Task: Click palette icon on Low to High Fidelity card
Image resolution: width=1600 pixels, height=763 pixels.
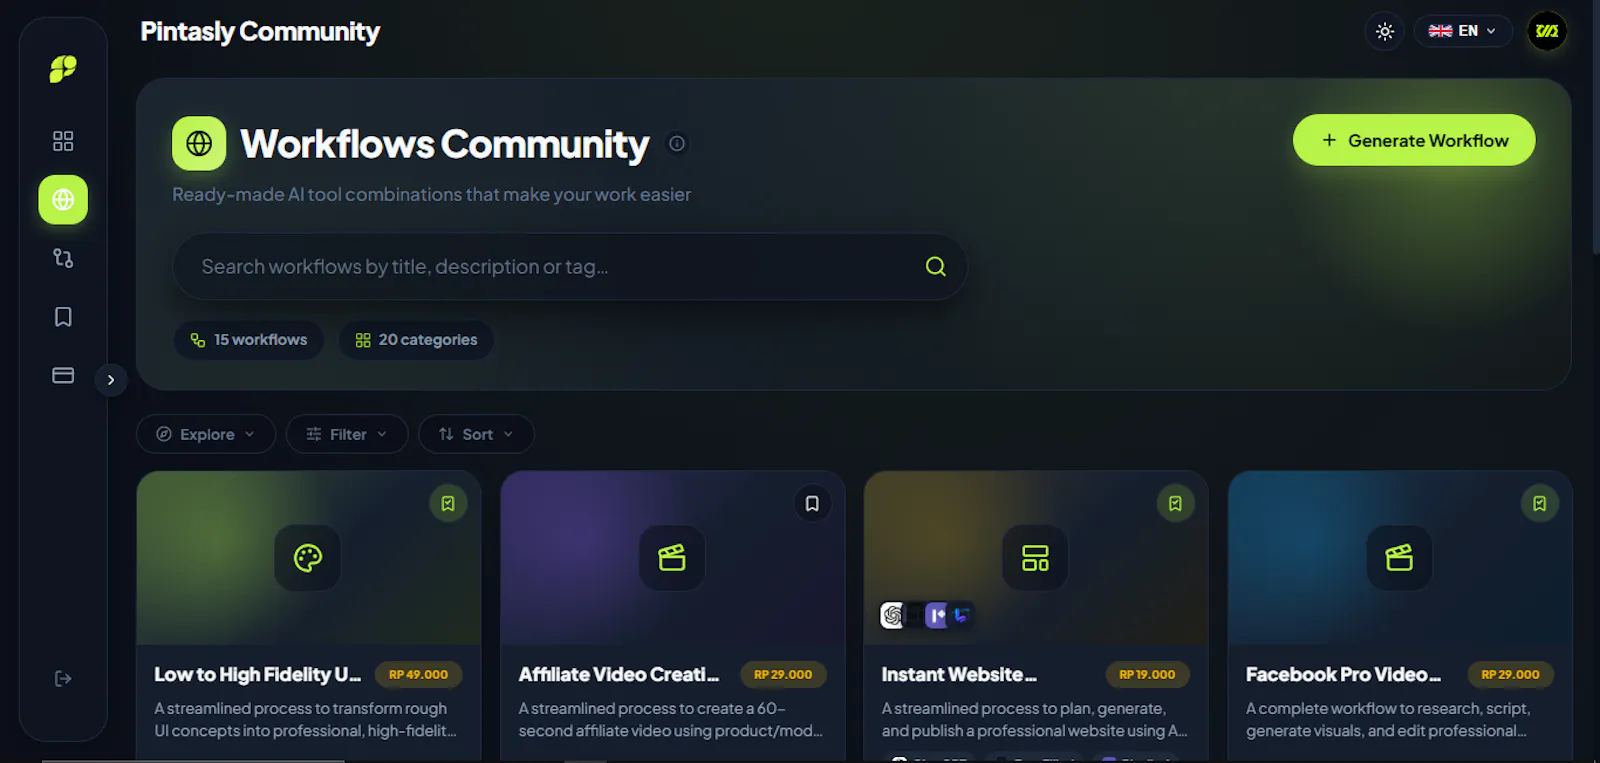Action: [x=308, y=558]
